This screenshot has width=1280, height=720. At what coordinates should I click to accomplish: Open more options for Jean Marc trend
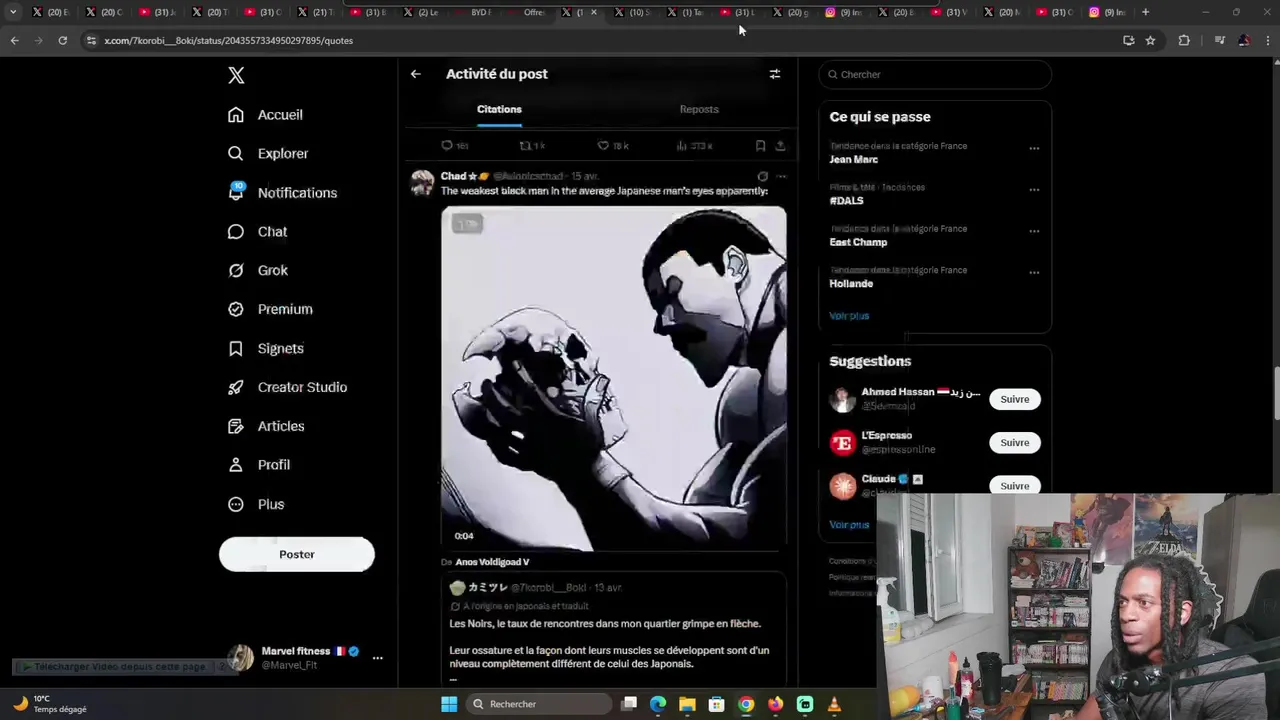coord(1034,148)
